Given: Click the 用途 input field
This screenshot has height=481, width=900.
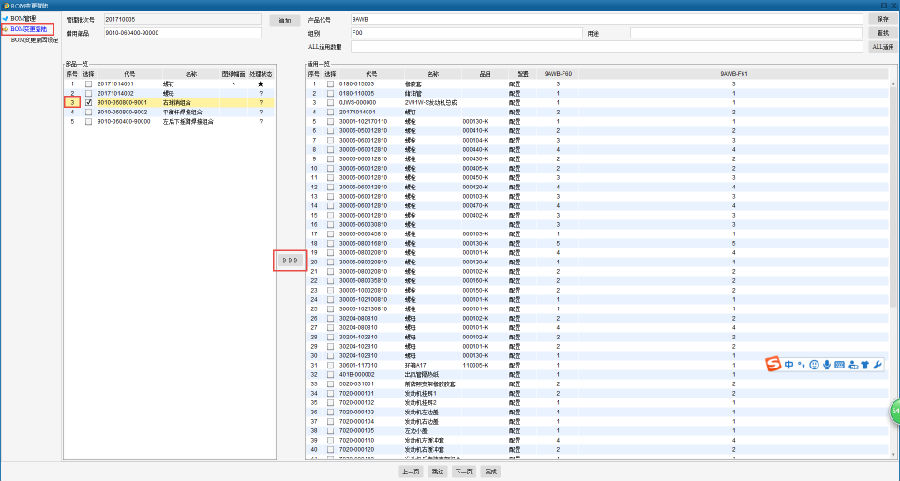Looking at the screenshot, I should [x=745, y=33].
